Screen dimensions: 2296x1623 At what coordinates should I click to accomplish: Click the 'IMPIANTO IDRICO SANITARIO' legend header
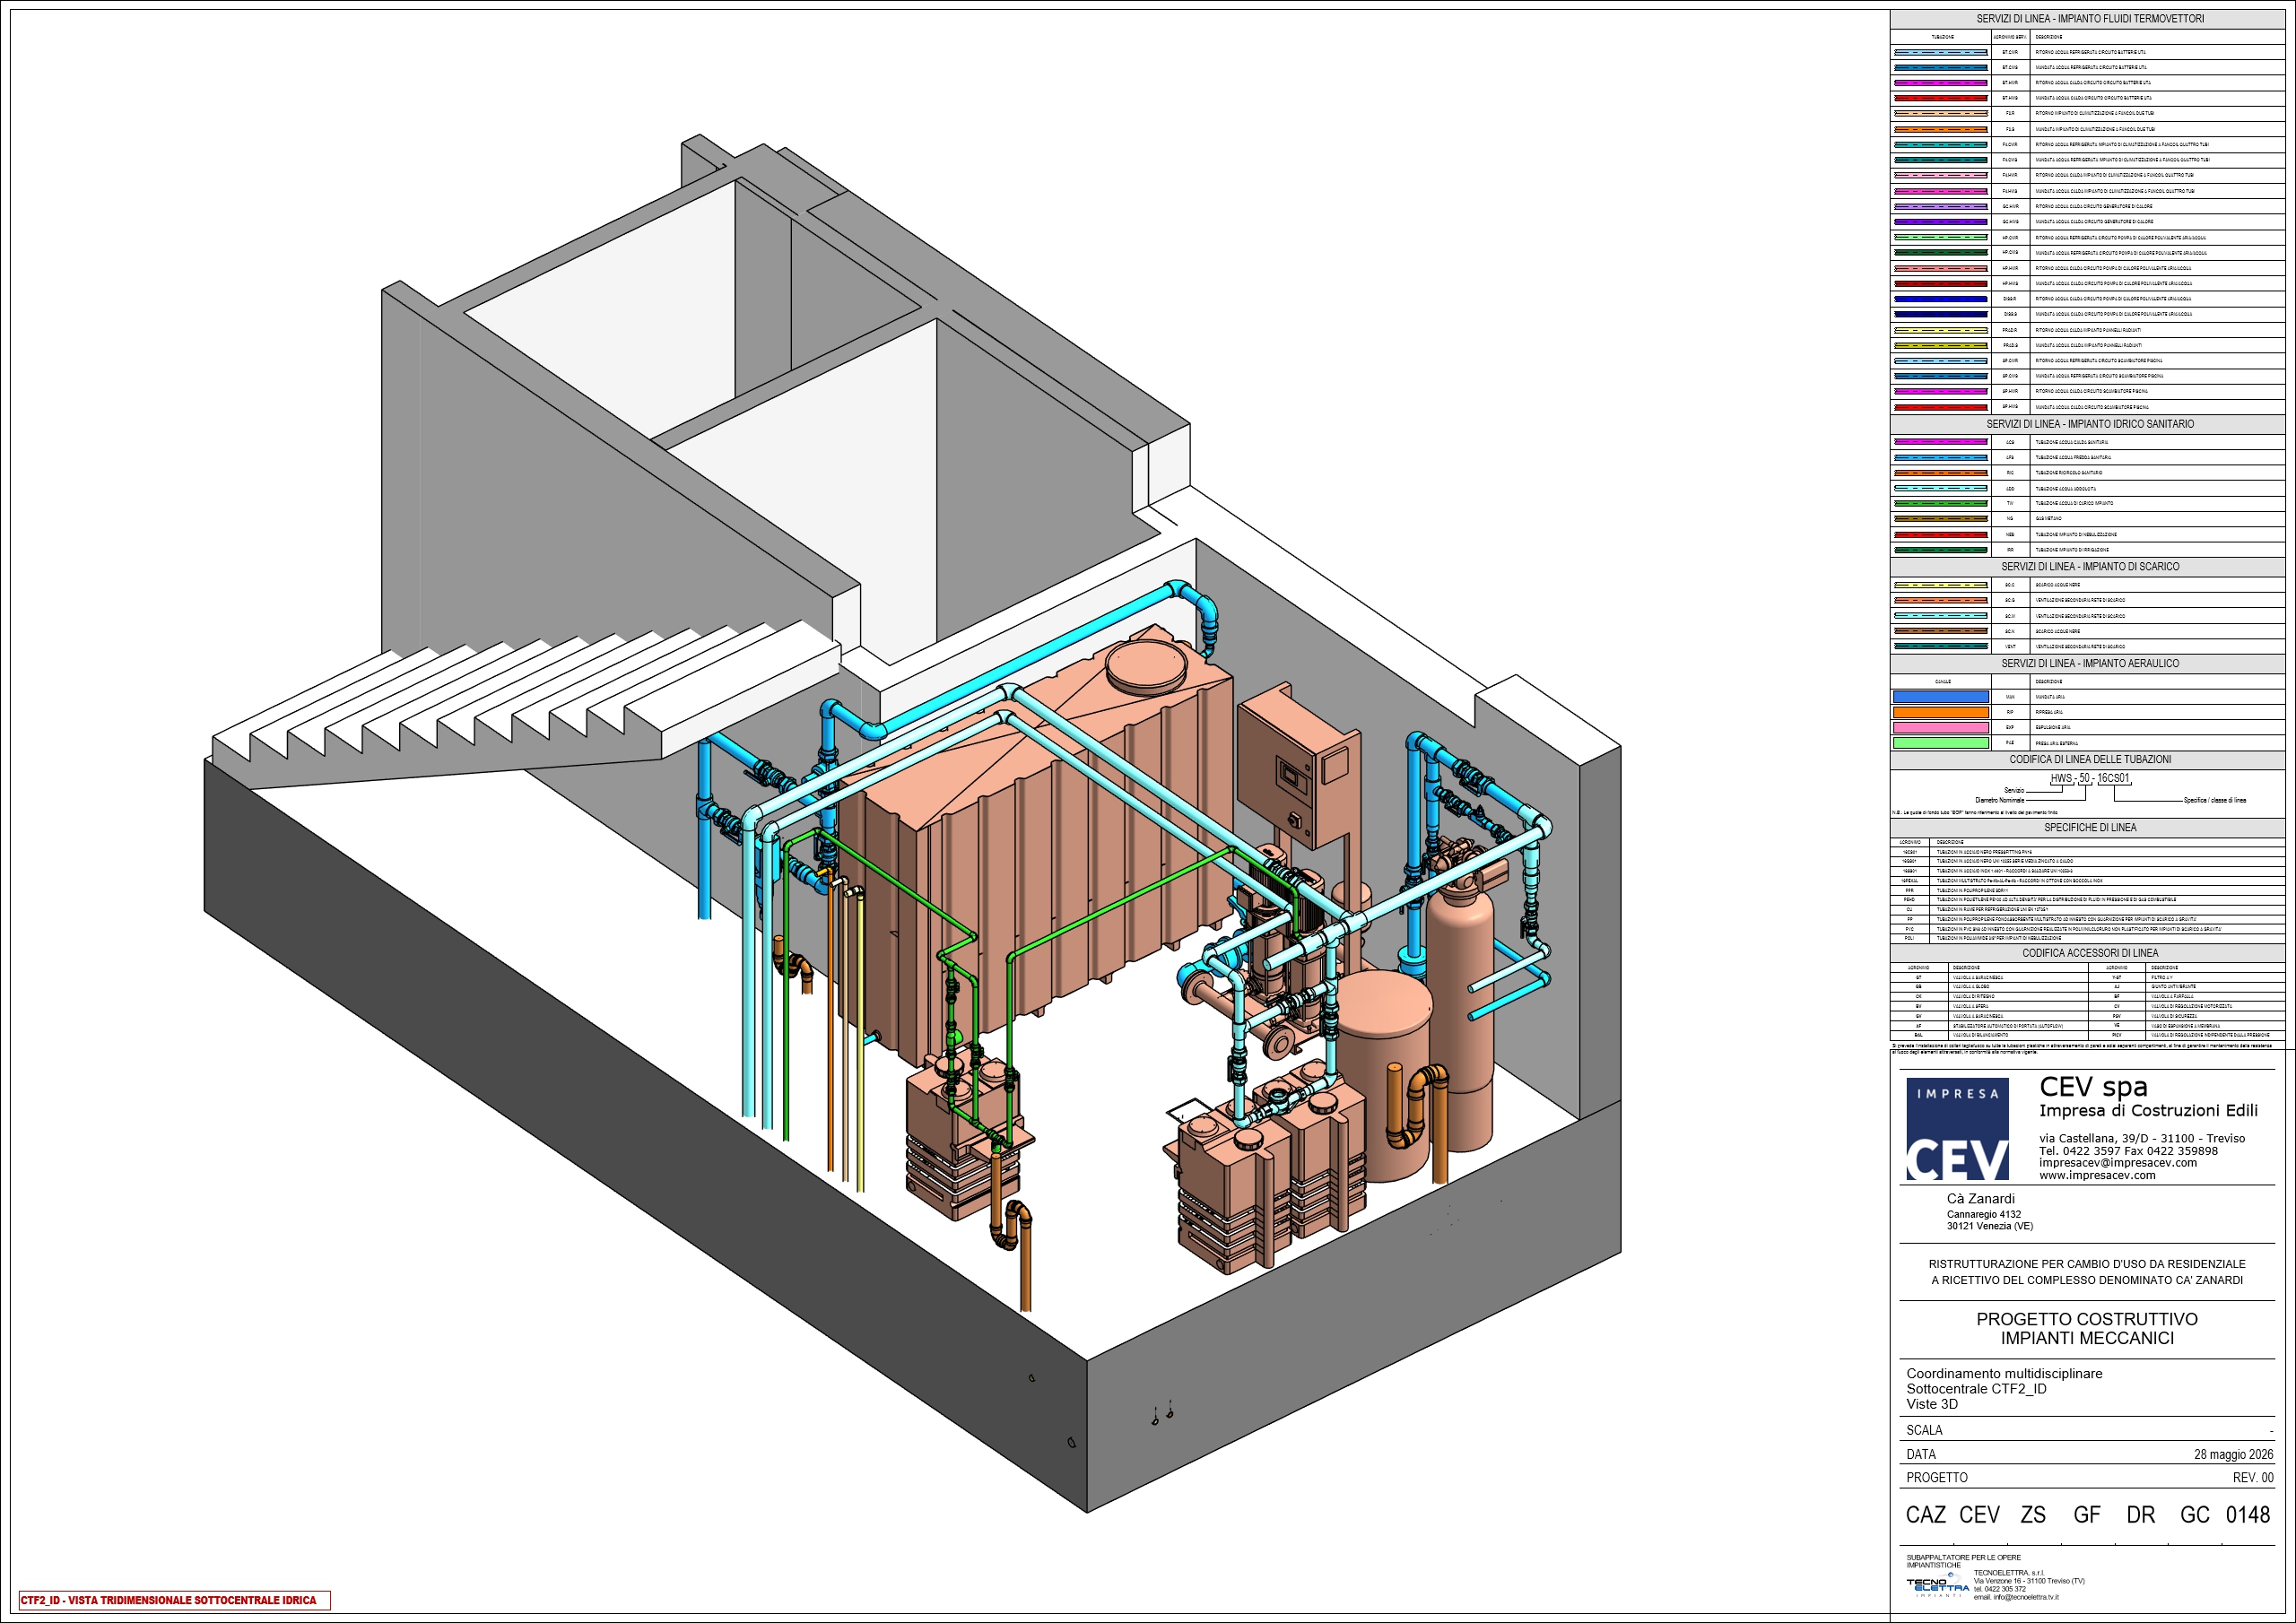coord(2089,424)
